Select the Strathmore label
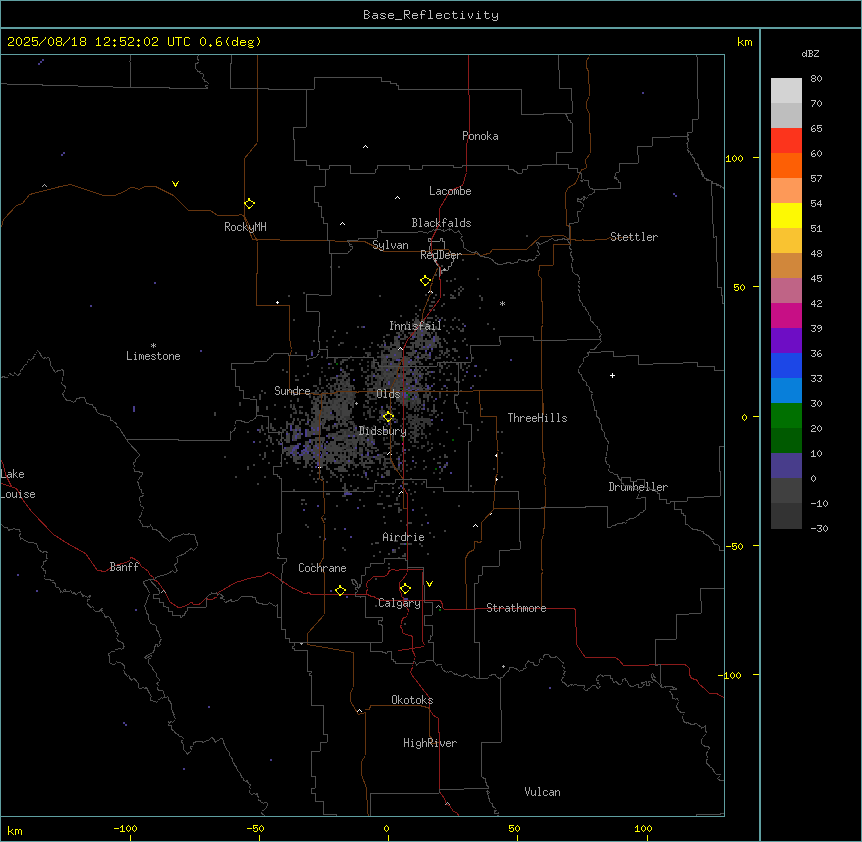This screenshot has height=842, width=862. [516, 608]
